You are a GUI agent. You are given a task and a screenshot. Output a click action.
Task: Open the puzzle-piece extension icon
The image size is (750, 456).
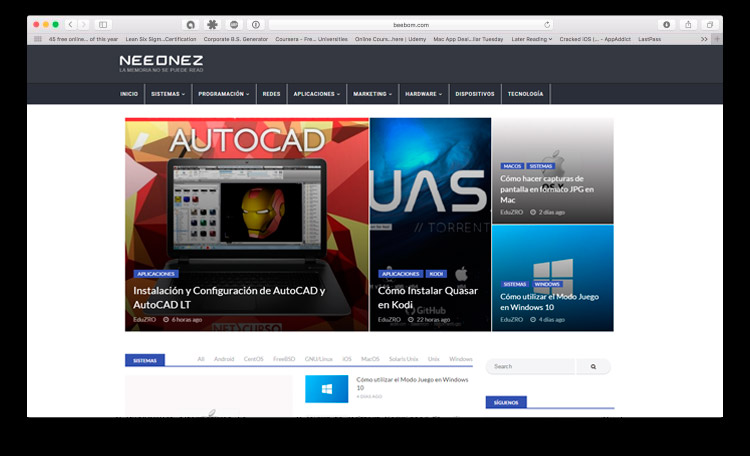click(212, 24)
